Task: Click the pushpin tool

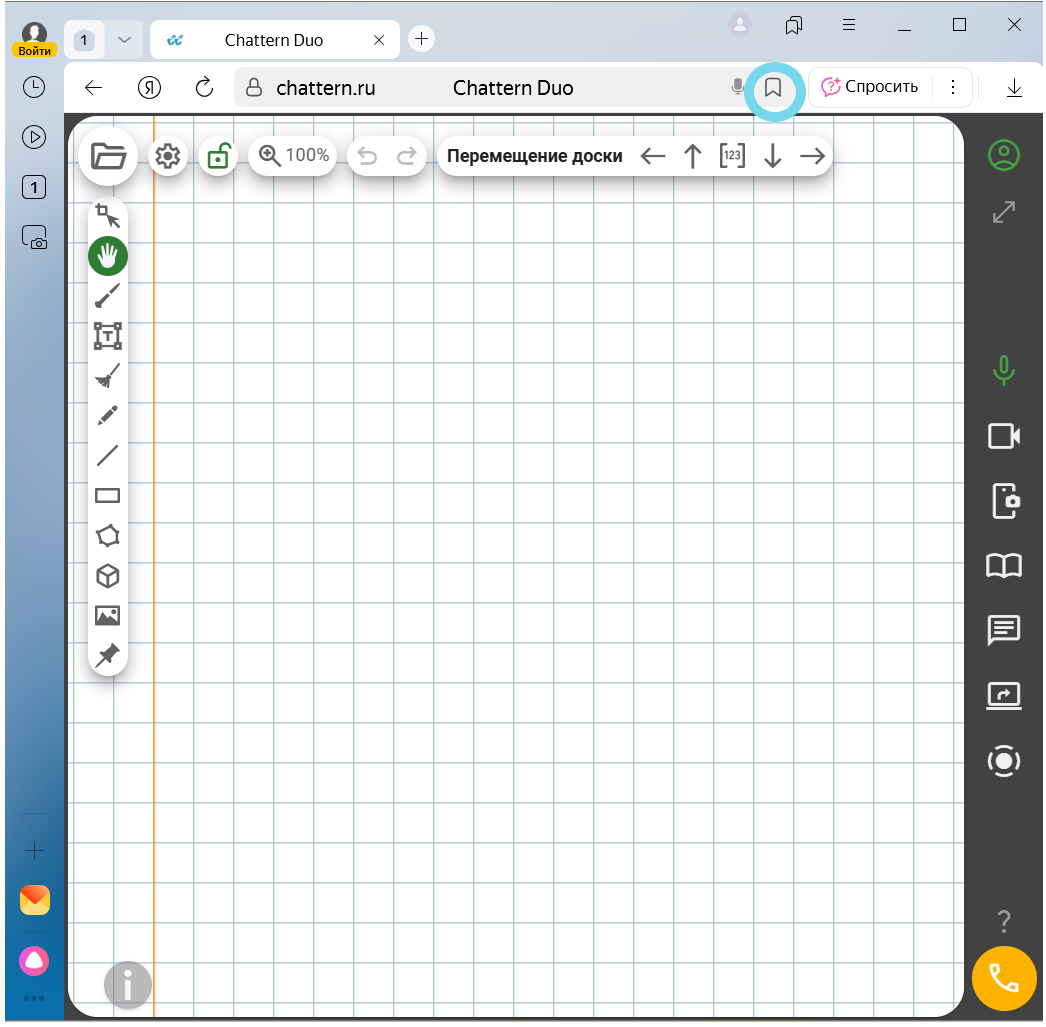Action: click(x=107, y=655)
